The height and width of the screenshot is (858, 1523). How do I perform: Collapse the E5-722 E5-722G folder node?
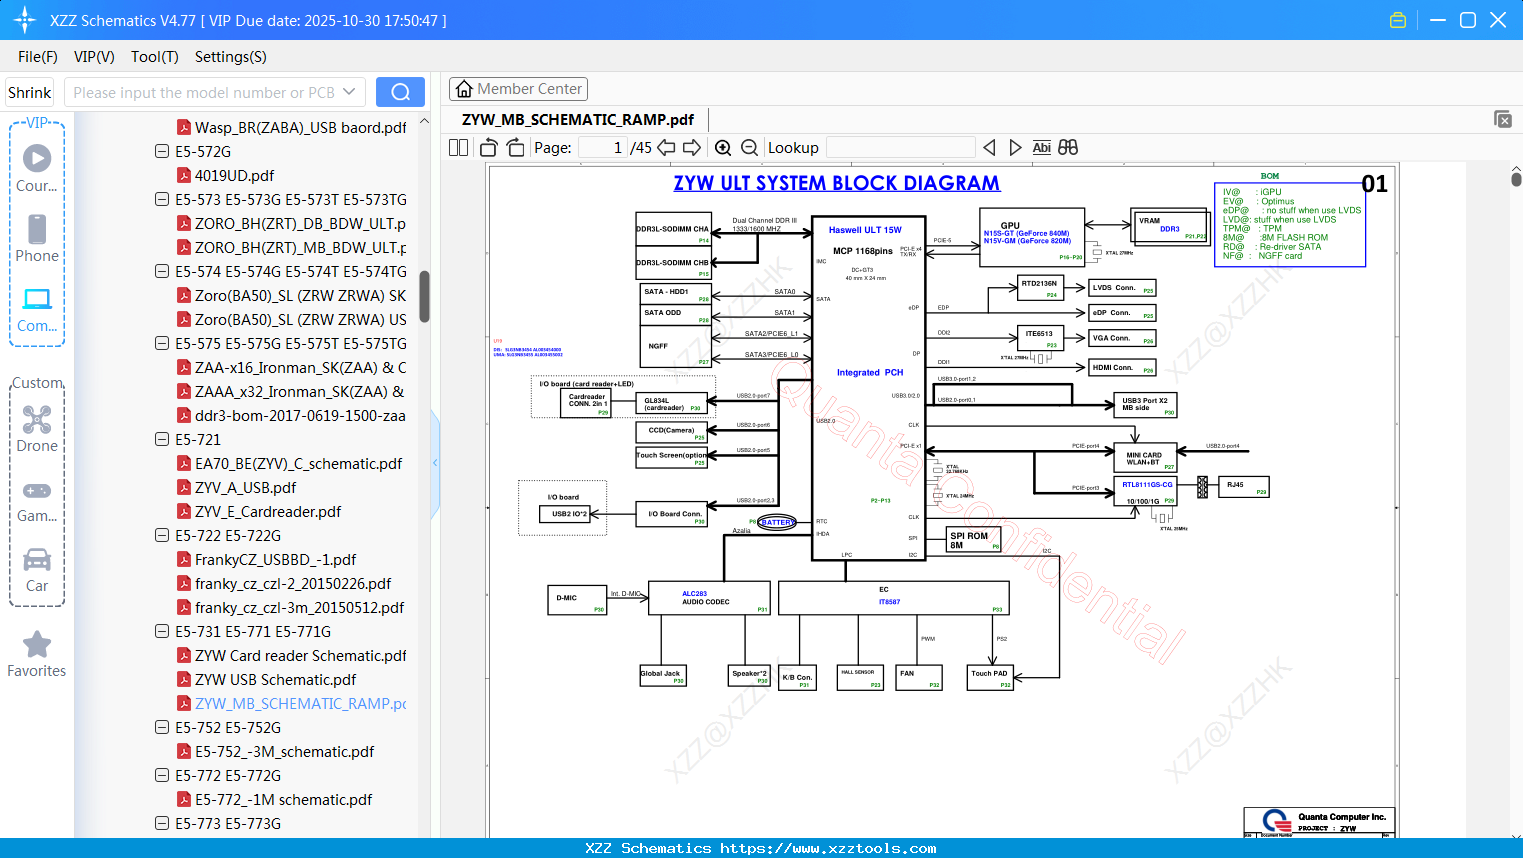162,536
